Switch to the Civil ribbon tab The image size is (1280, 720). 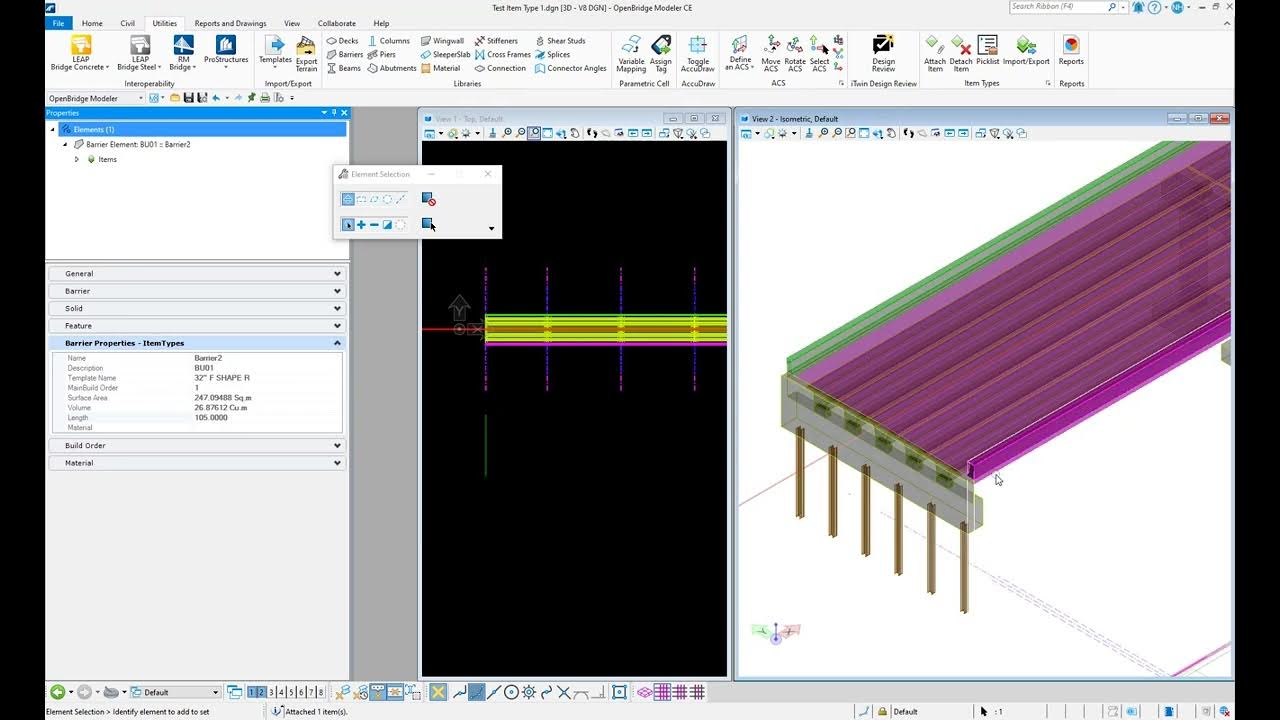coord(128,23)
